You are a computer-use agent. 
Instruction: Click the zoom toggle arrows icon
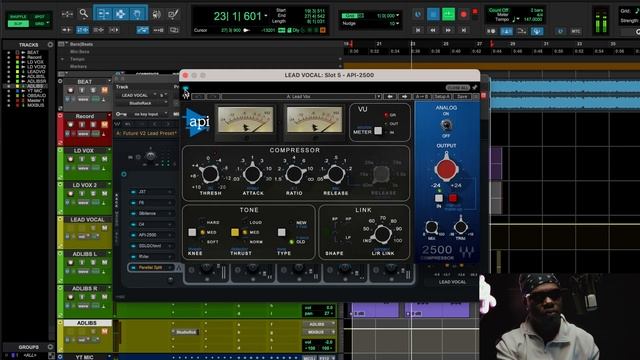(x=67, y=14)
